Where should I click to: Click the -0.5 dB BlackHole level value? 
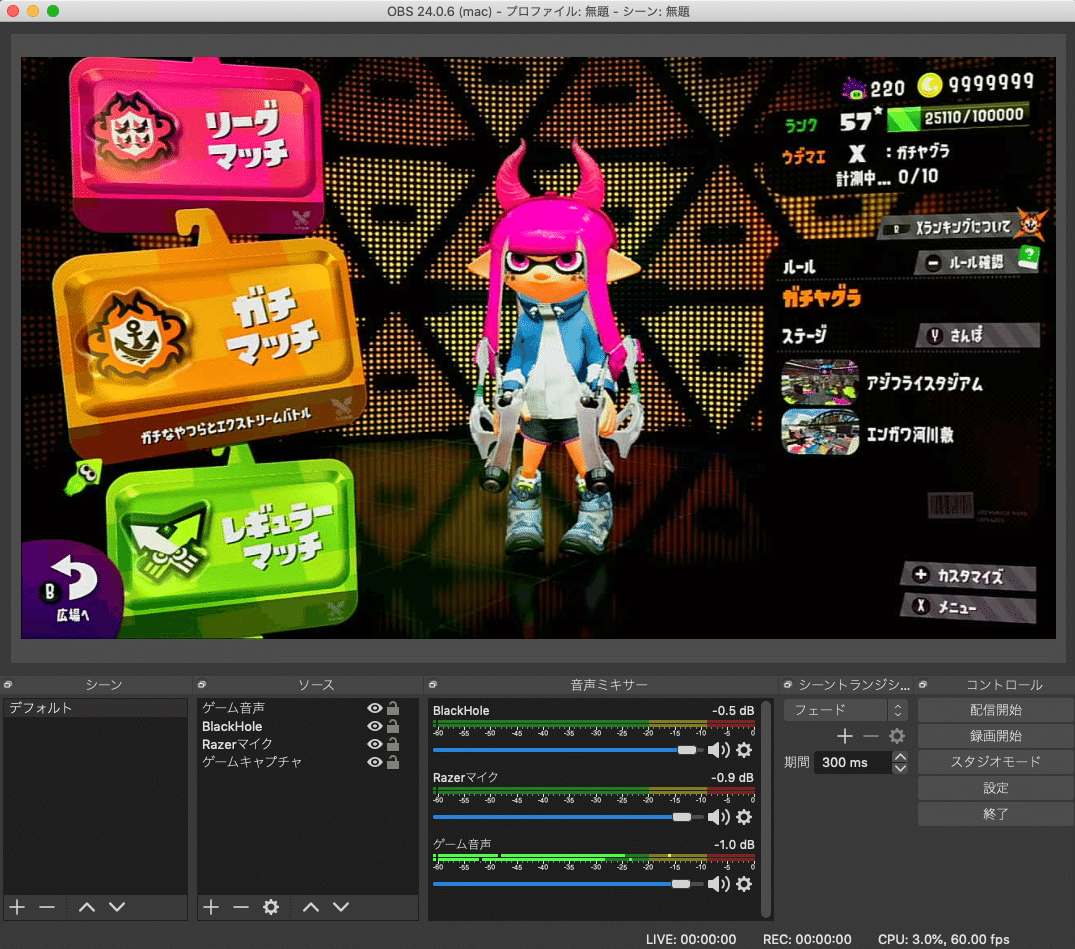coord(733,710)
